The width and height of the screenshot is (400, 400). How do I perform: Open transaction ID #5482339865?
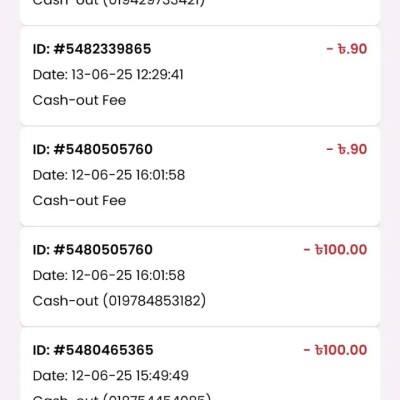tap(200, 76)
